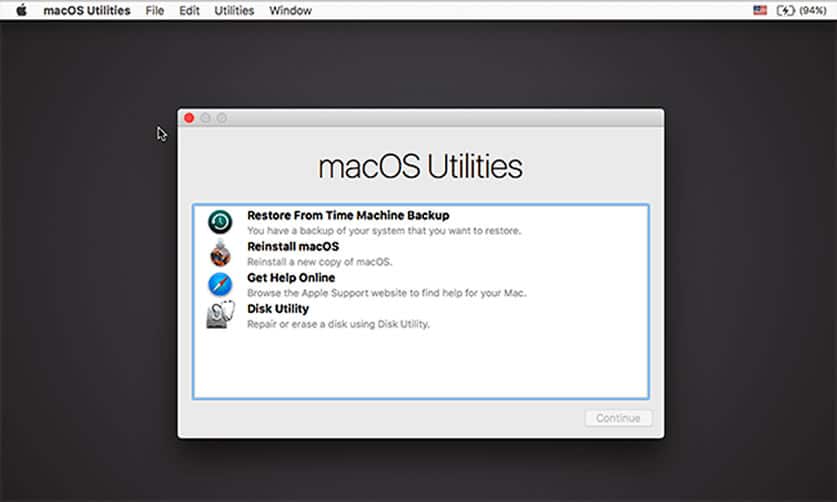Click 'Browse the Apple Support website' description
Viewport: 837px width, 502px height.
click(x=387, y=293)
